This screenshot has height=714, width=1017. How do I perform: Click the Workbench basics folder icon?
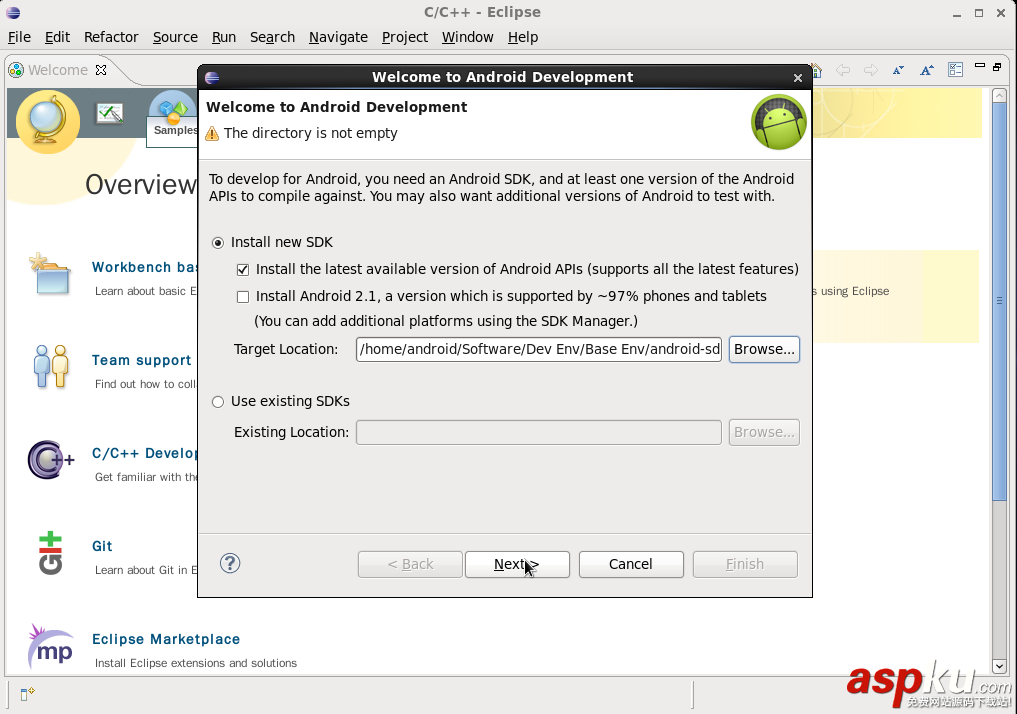50,274
